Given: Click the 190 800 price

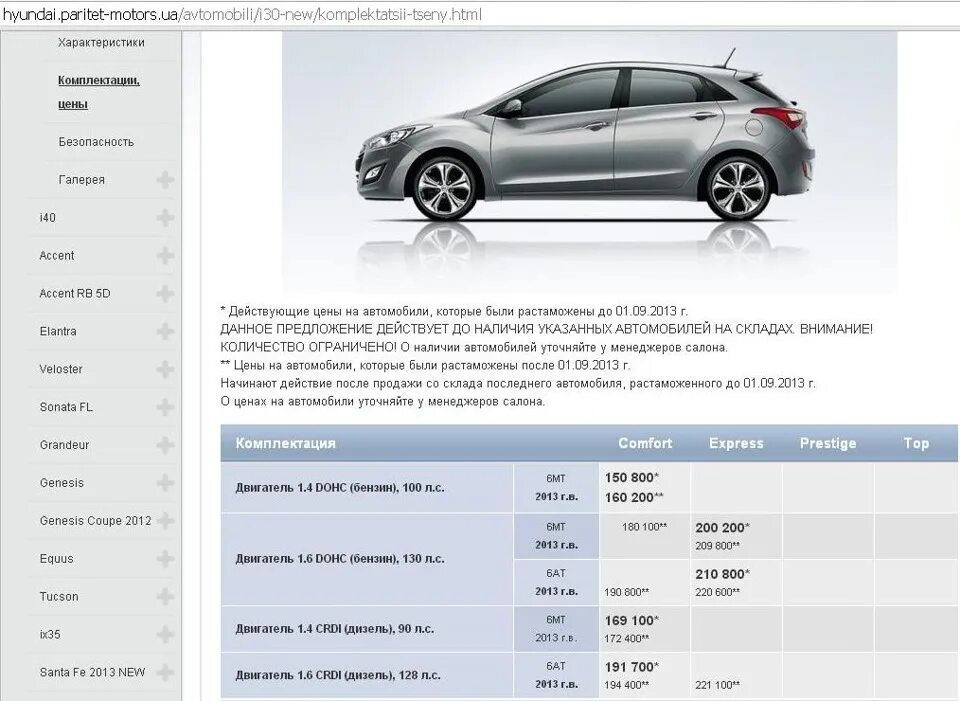Looking at the screenshot, I should point(627,592).
